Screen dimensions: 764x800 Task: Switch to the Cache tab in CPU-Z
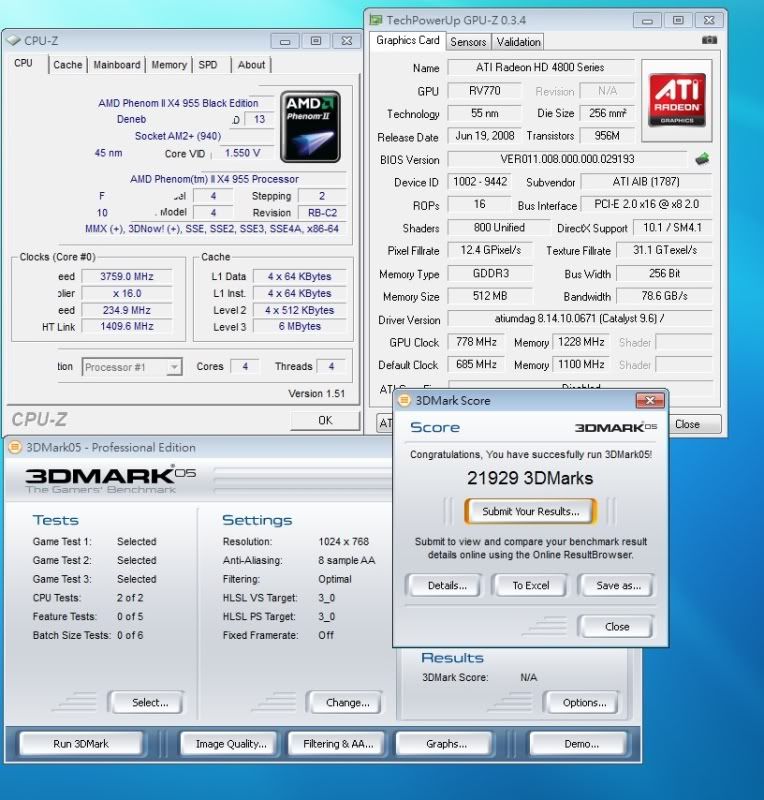[x=67, y=65]
